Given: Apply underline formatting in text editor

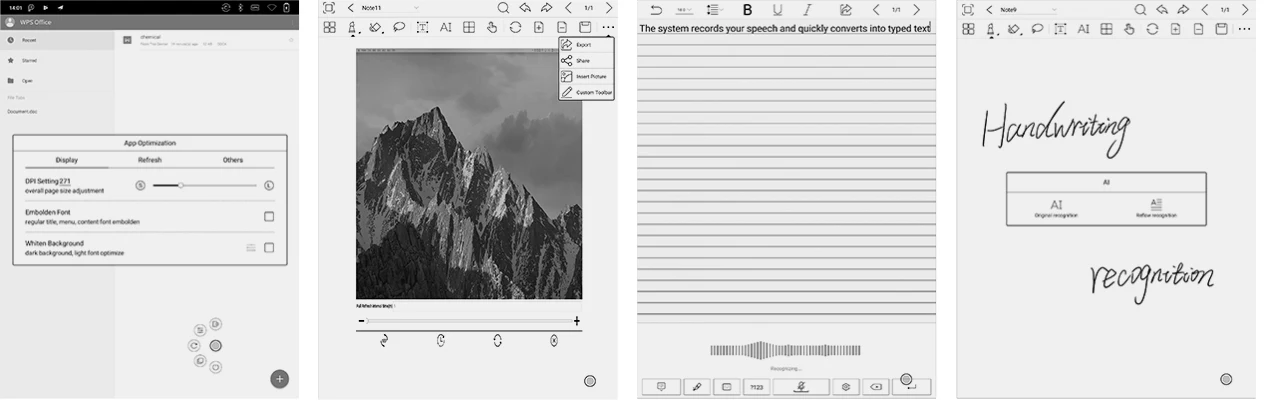Looking at the screenshot, I should tap(777, 9).
